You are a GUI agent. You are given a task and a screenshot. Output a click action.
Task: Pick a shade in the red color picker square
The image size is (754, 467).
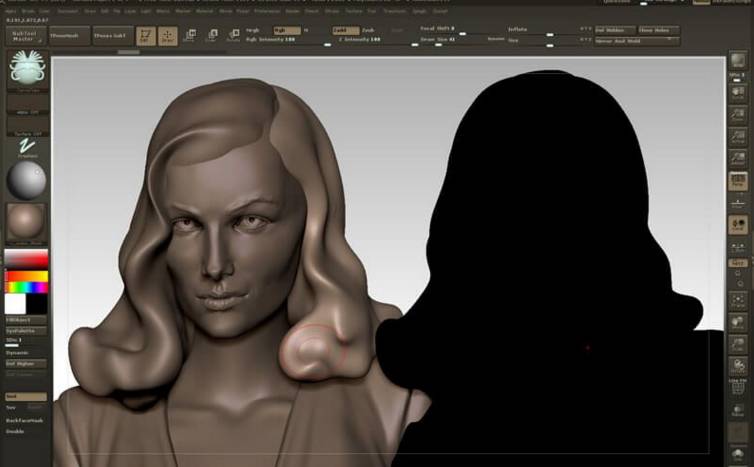(x=26, y=259)
